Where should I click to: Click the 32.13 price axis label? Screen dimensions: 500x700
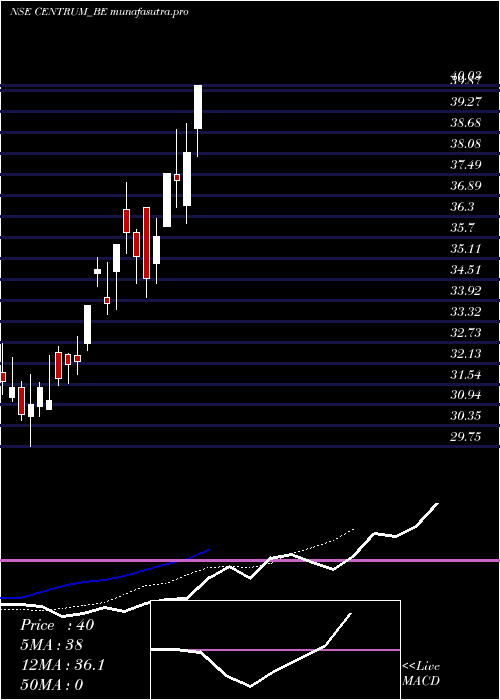[x=466, y=354]
